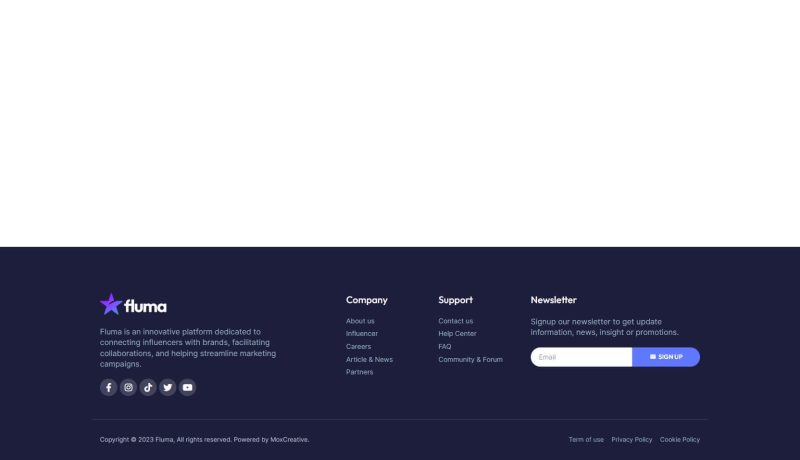Viewport: 800px width, 460px height.
Task: Open the Facebook social icon
Action: (x=109, y=387)
